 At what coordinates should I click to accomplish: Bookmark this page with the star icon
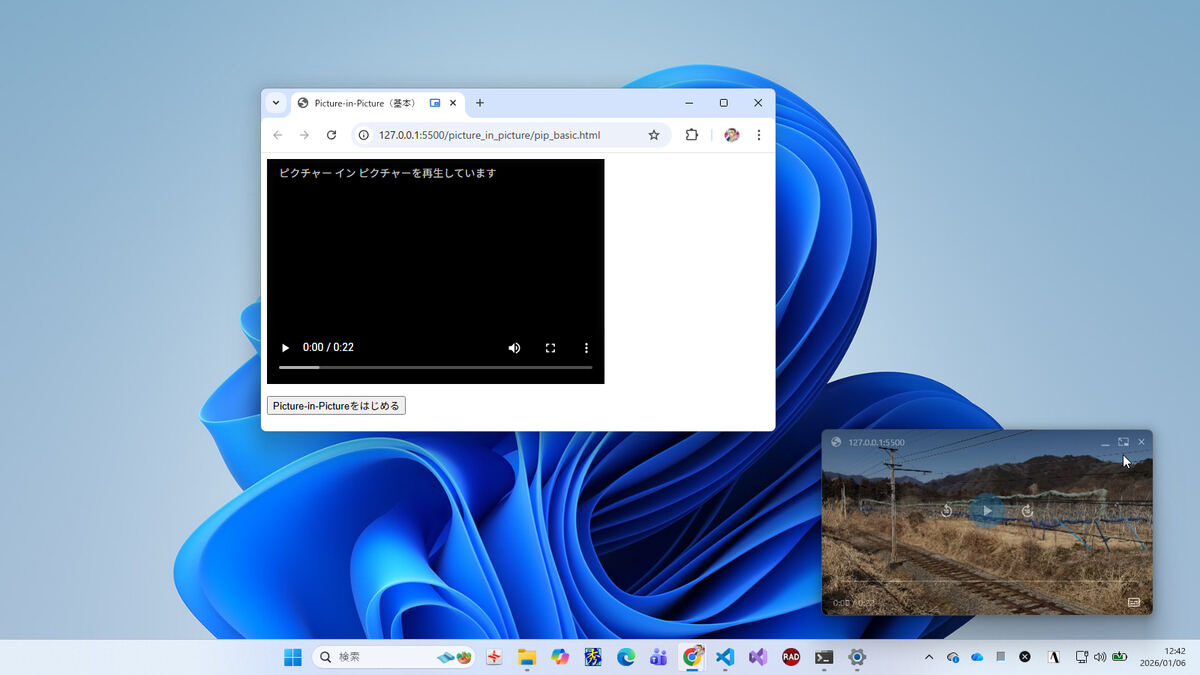[x=654, y=135]
